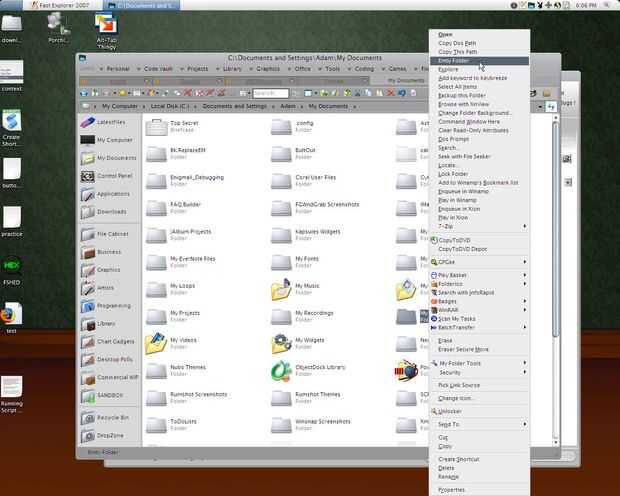Open the Office toolbar menu
This screenshot has height=496, width=620.
[x=299, y=69]
